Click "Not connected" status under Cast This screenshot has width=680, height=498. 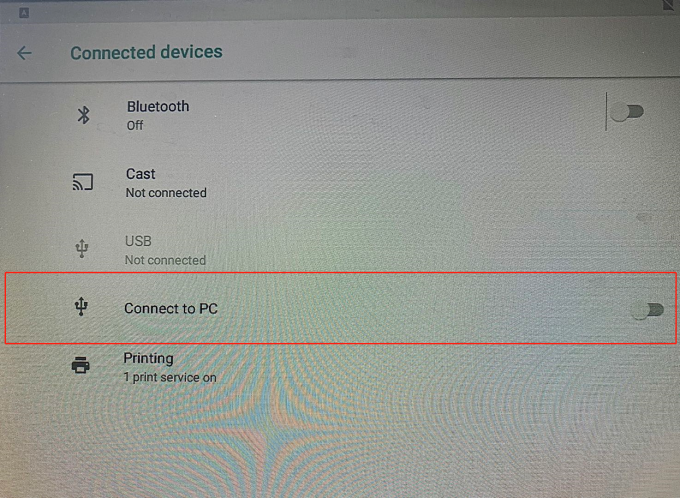tap(166, 192)
